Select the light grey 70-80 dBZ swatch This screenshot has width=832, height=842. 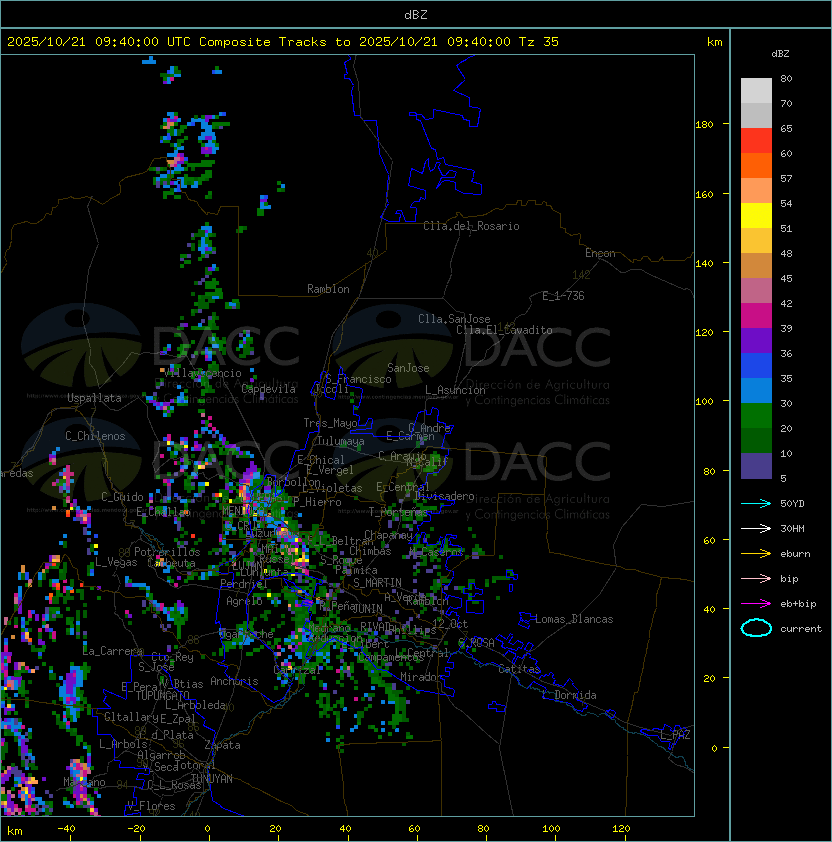[x=756, y=91]
